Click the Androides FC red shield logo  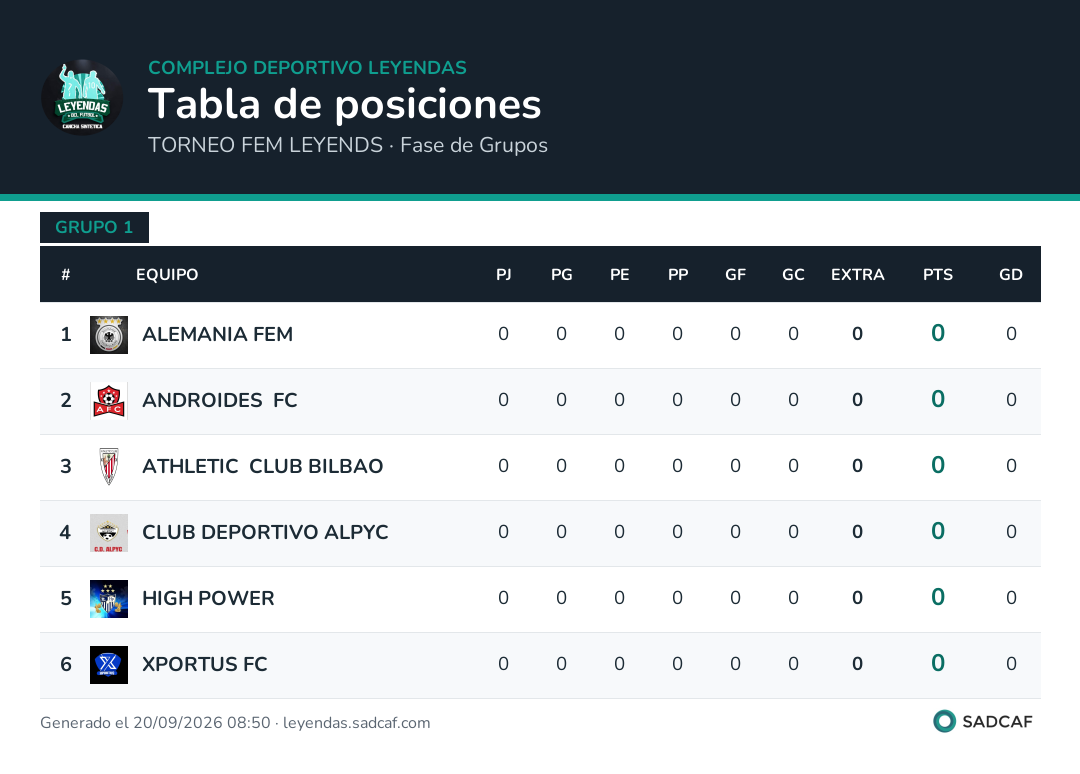109,401
